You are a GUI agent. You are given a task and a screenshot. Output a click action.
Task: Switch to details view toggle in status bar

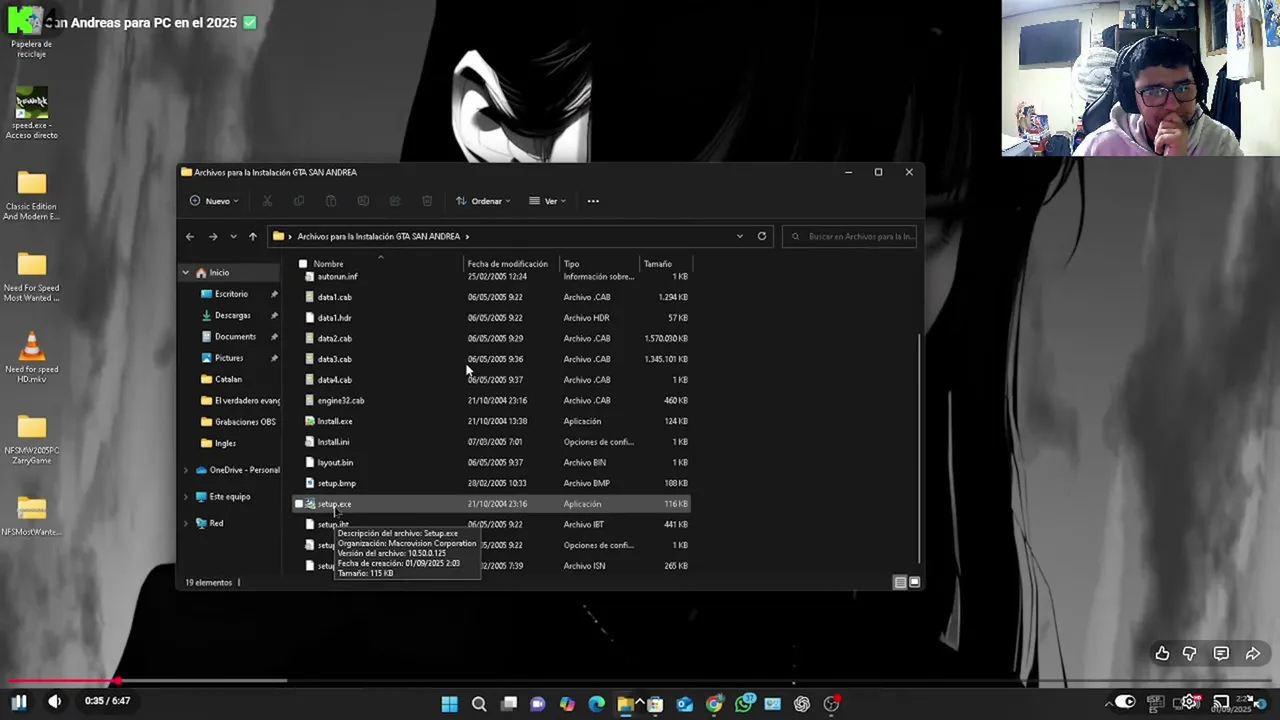tap(900, 582)
